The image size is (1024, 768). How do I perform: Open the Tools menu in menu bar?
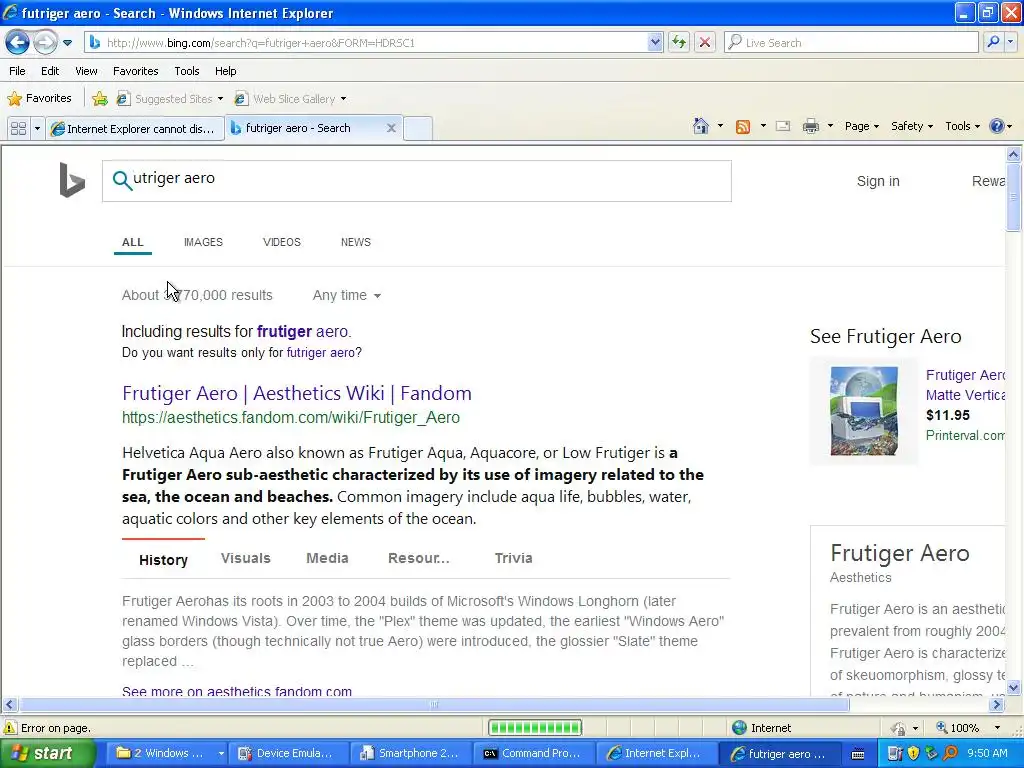[186, 71]
